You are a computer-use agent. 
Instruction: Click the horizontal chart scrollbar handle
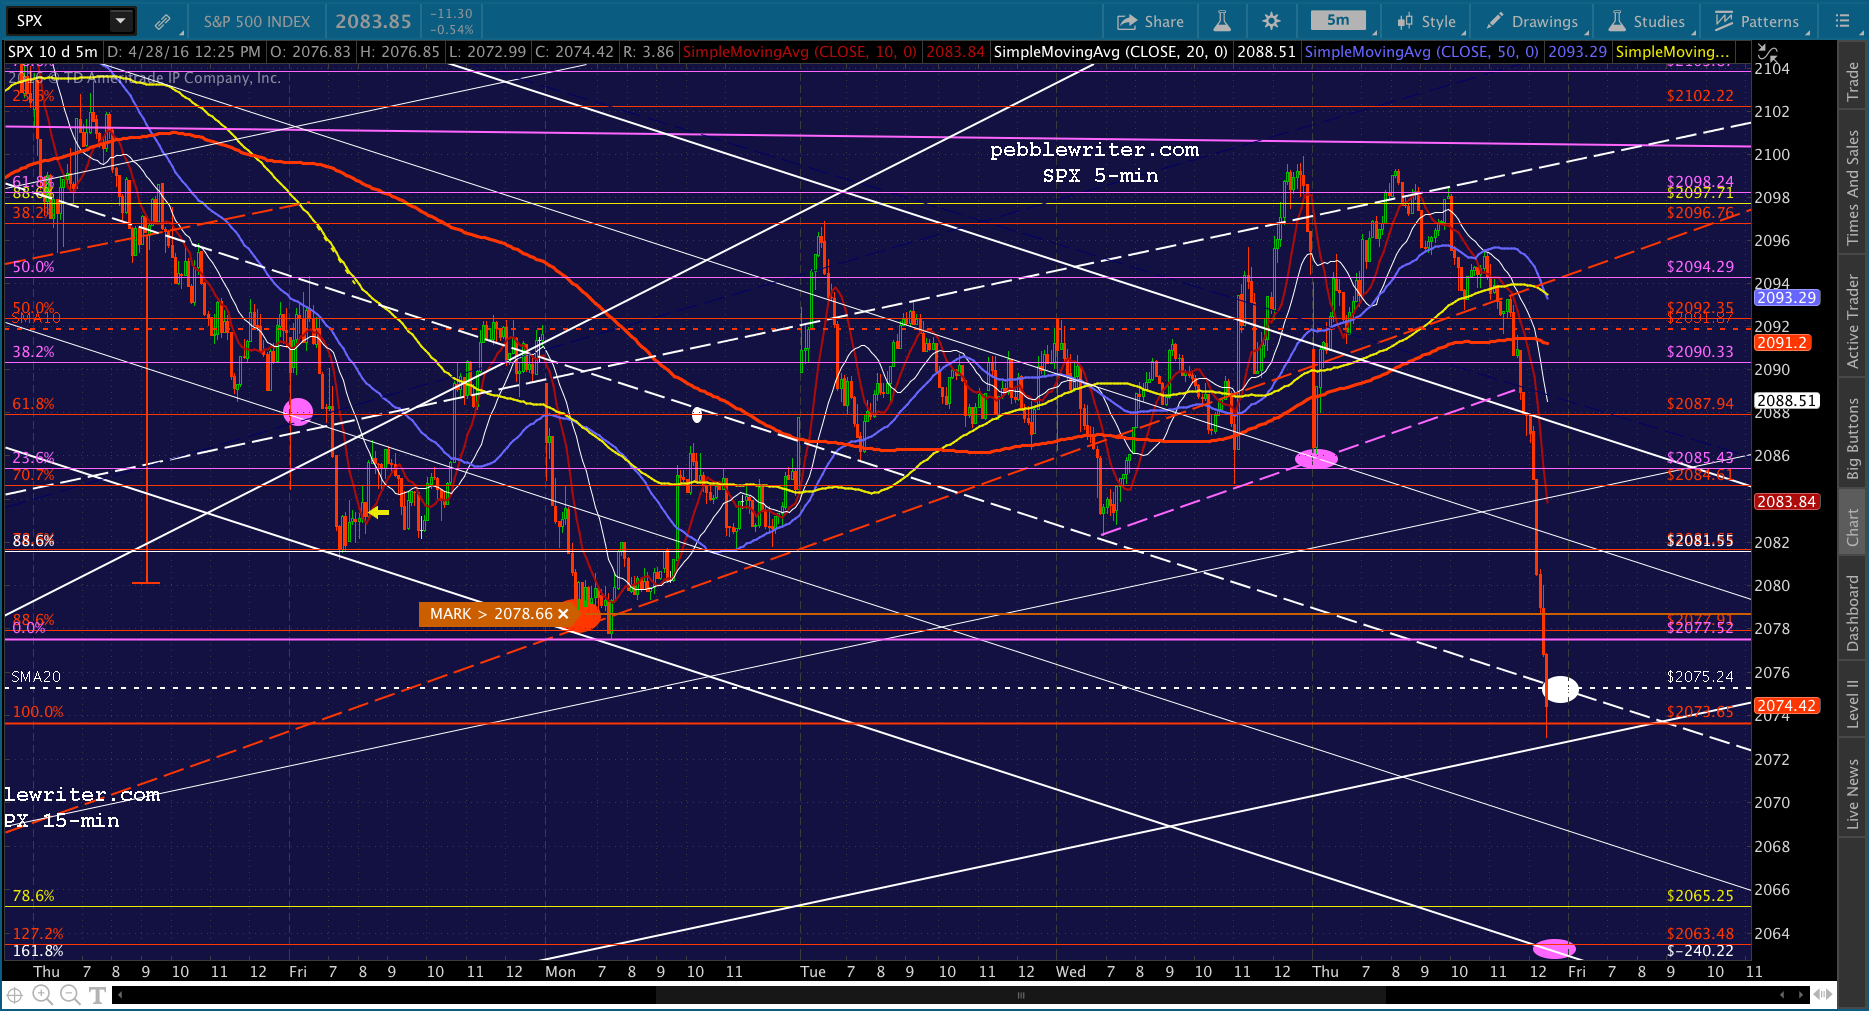[x=1020, y=995]
